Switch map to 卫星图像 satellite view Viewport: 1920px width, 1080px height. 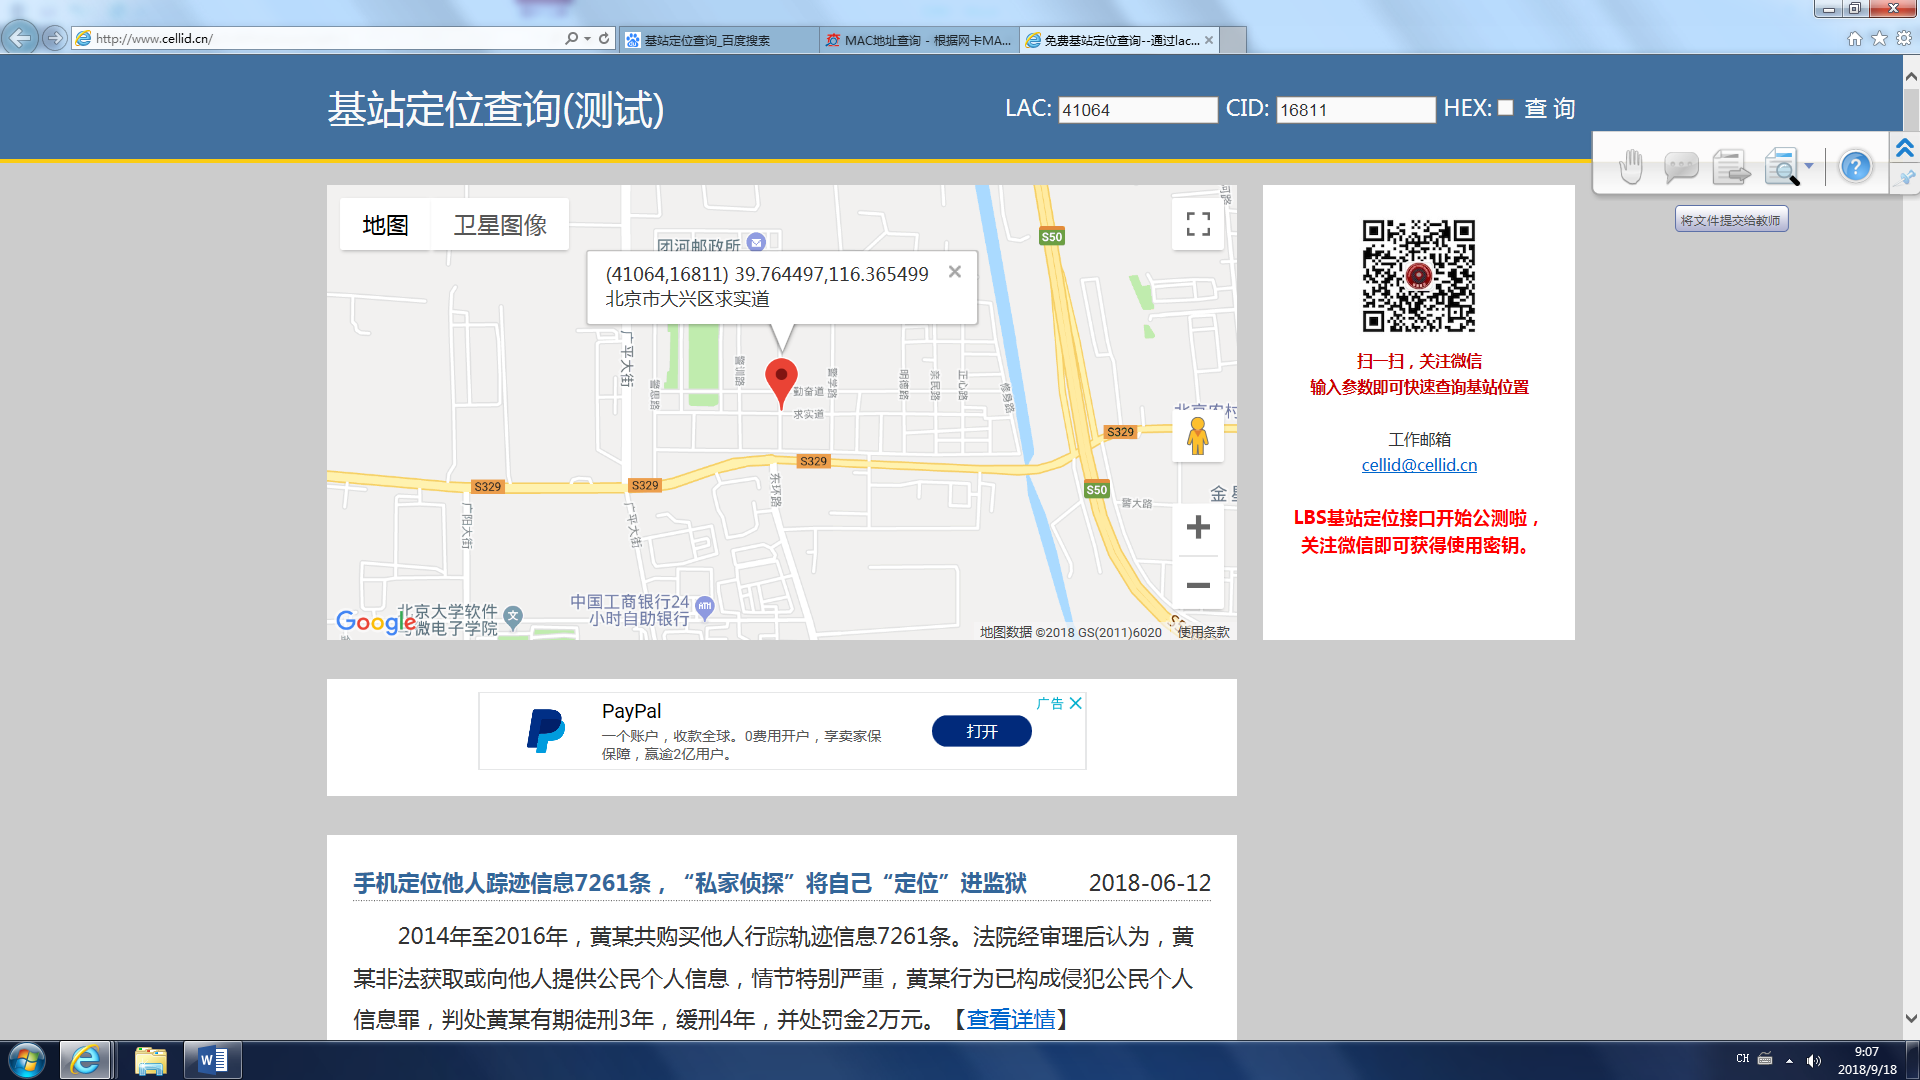[500, 225]
